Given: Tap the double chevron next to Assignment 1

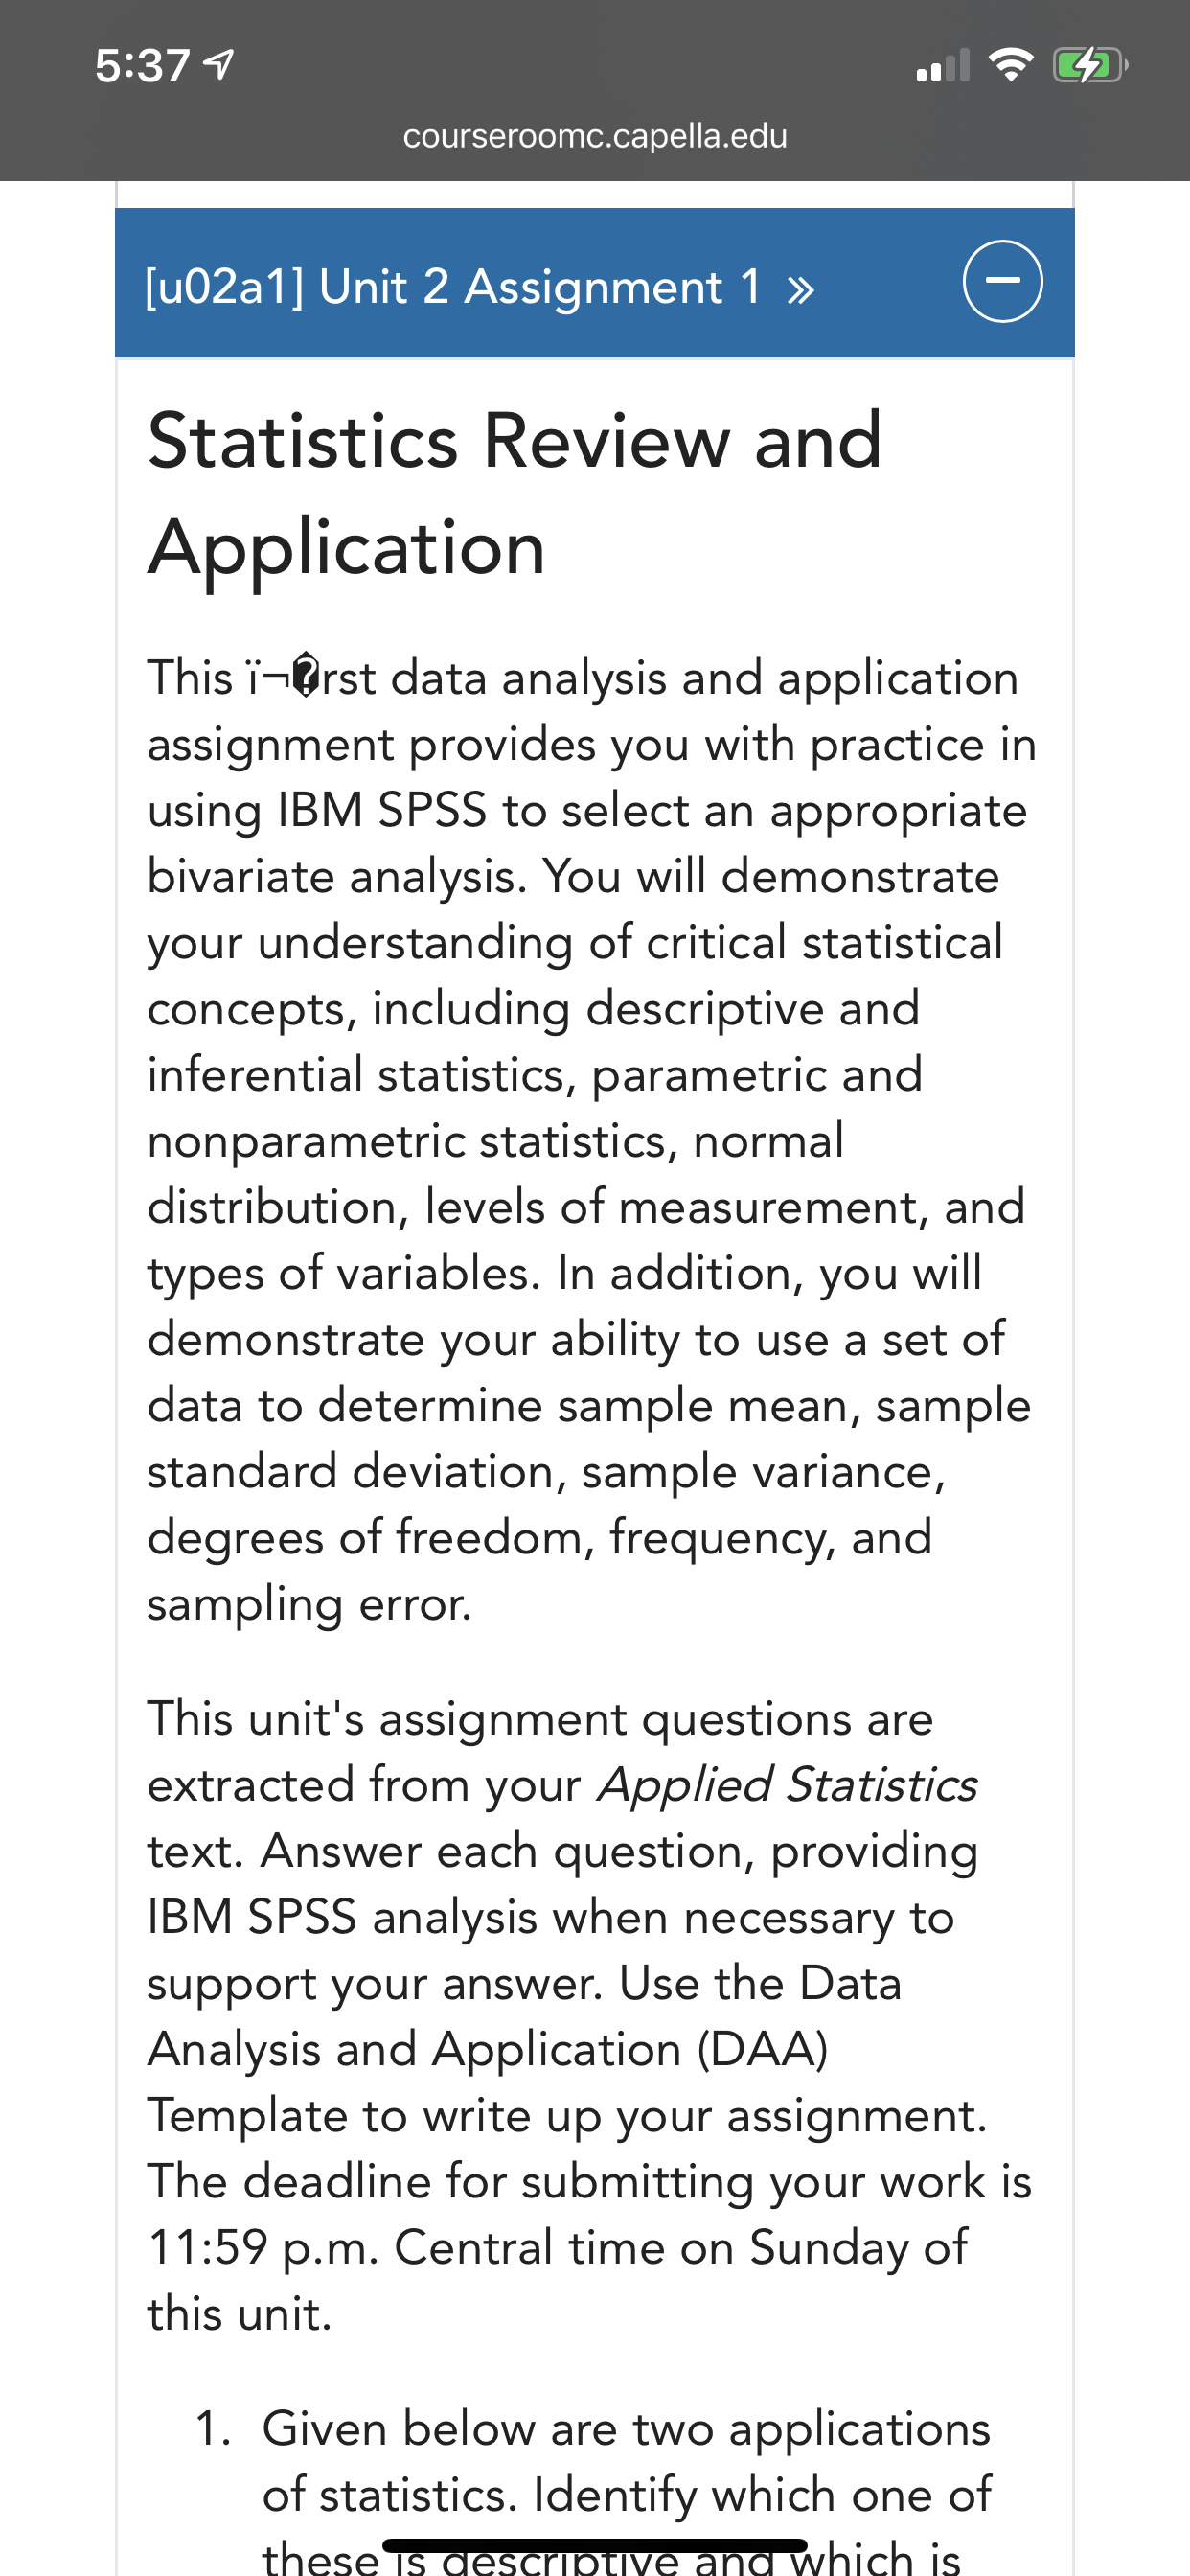Looking at the screenshot, I should point(800,291).
